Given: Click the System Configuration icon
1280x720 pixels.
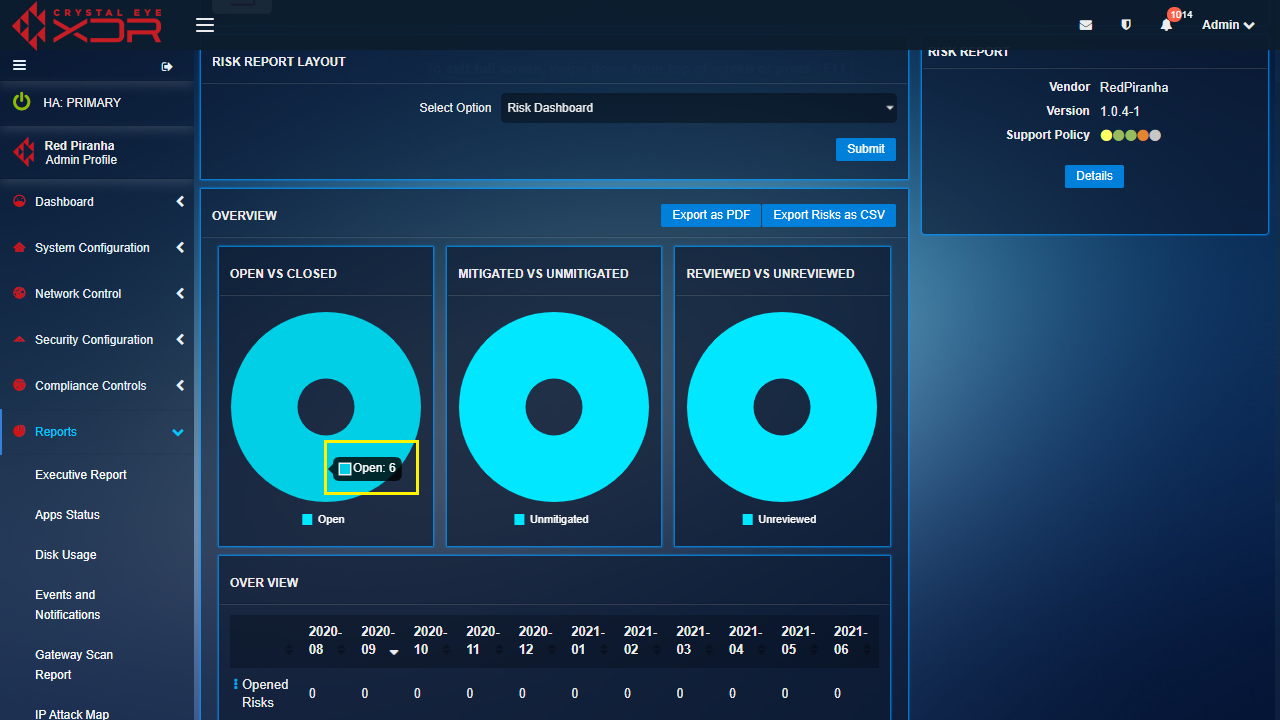Looking at the screenshot, I should pyautogui.click(x=19, y=247).
